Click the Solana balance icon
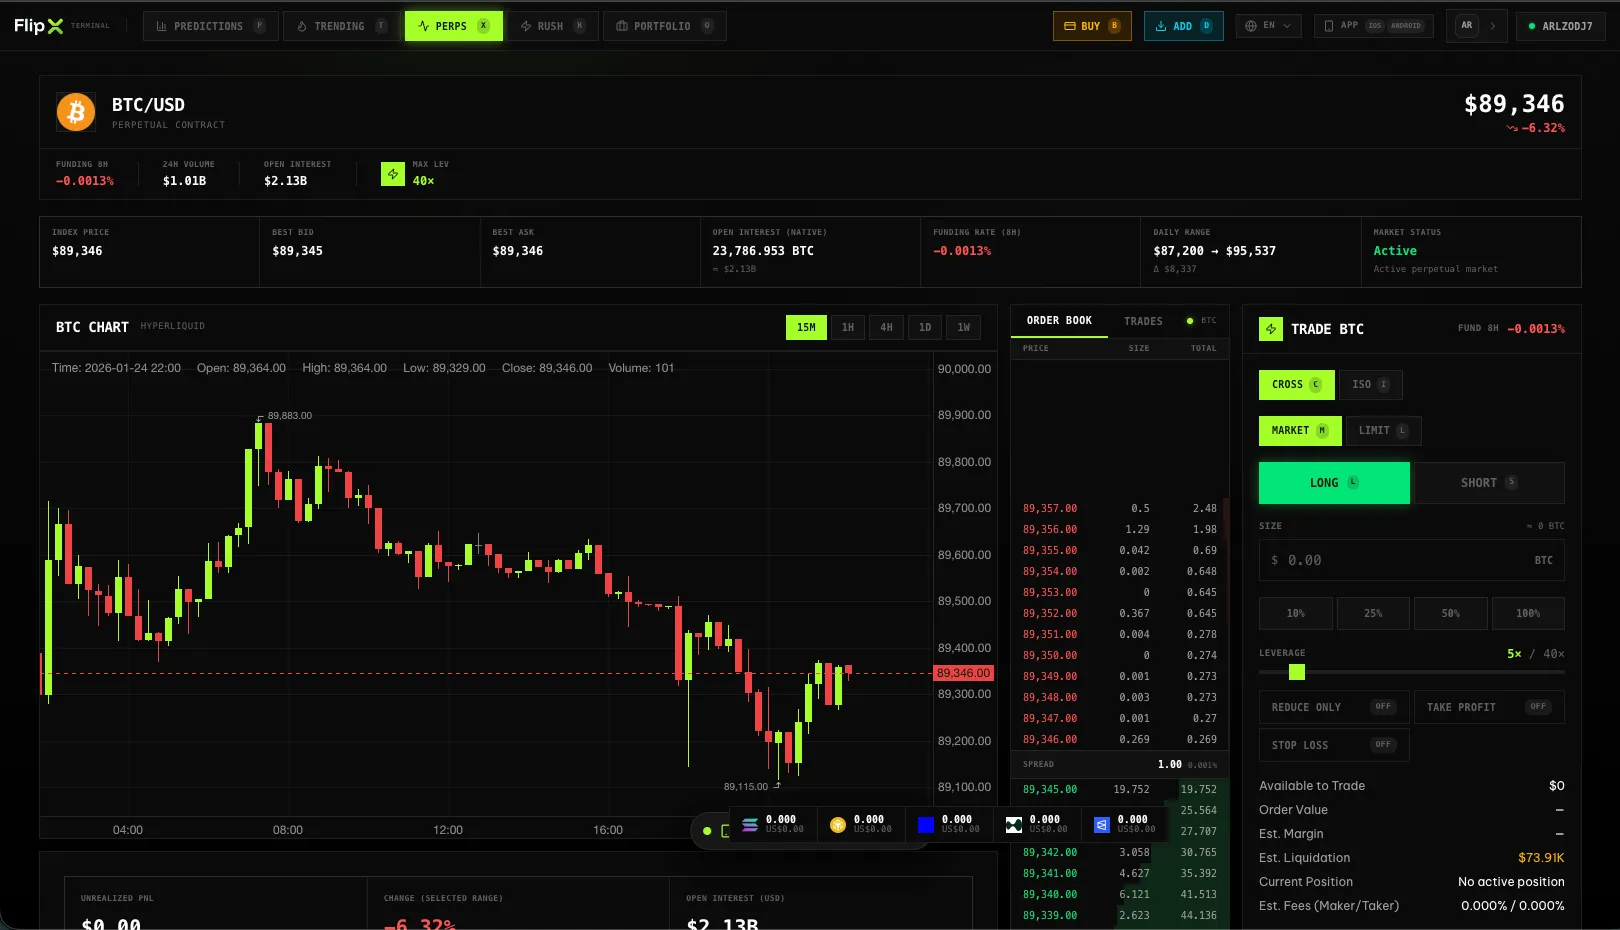 pyautogui.click(x=750, y=823)
